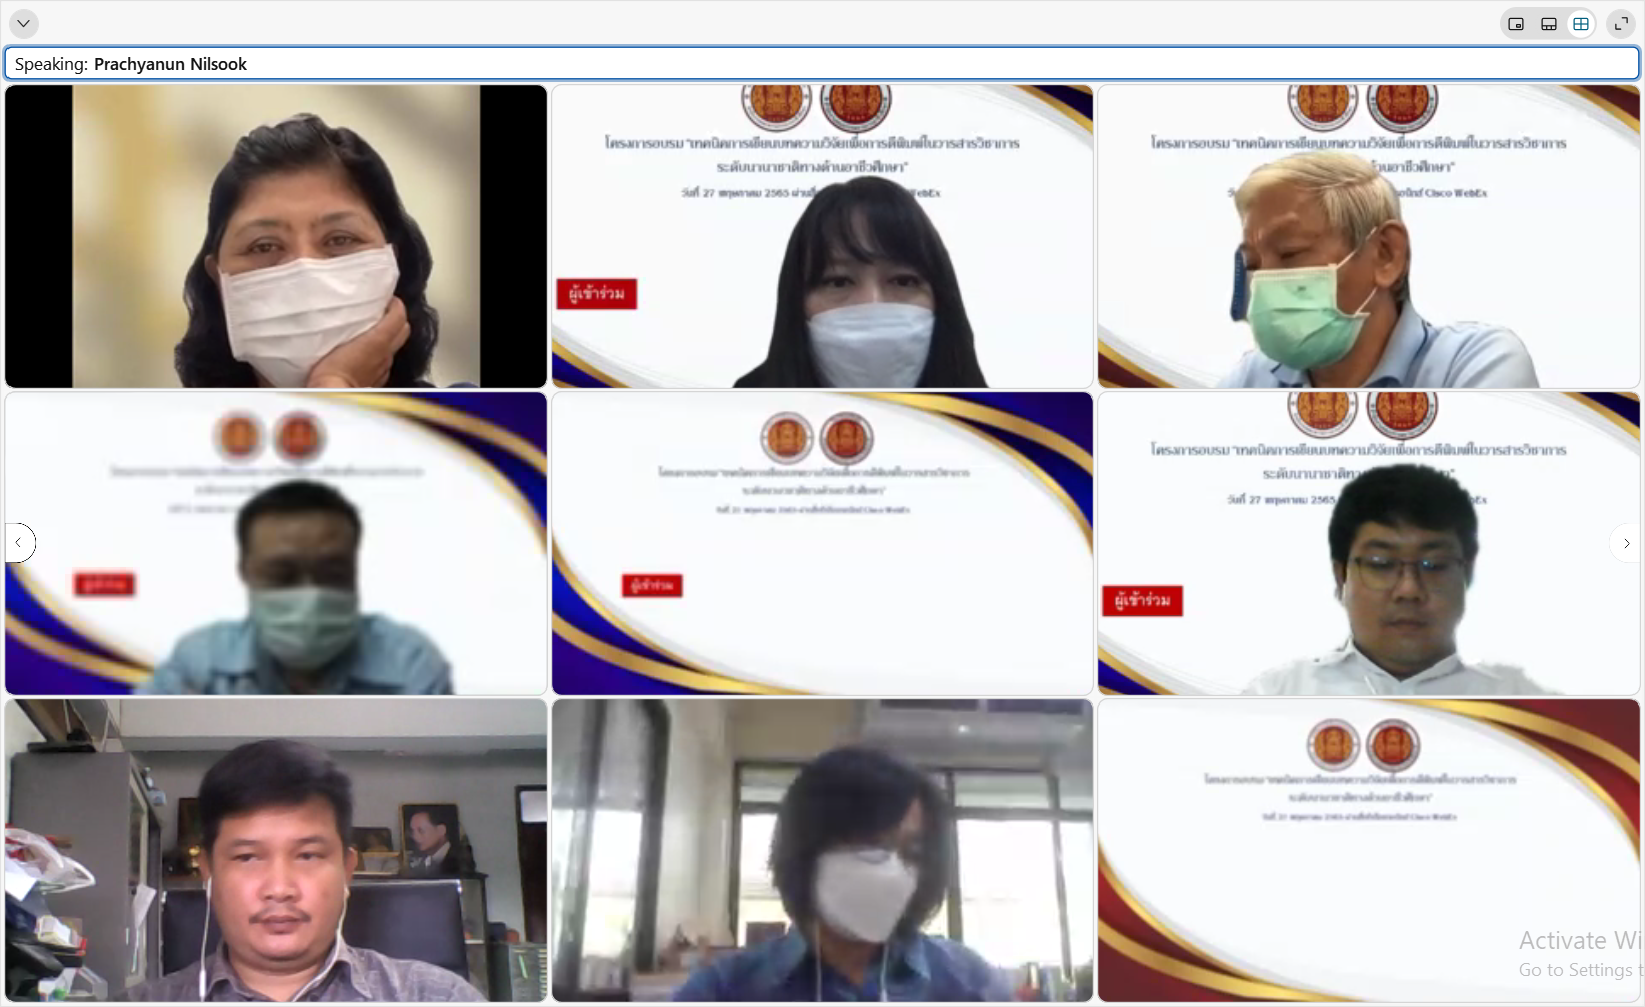
Task: Select the blurred video of man in teal mask
Action: click(x=276, y=543)
